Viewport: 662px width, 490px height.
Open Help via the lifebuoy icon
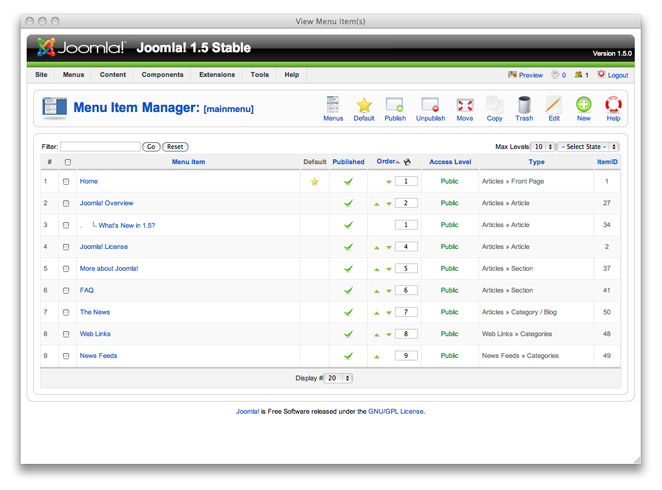click(x=613, y=105)
